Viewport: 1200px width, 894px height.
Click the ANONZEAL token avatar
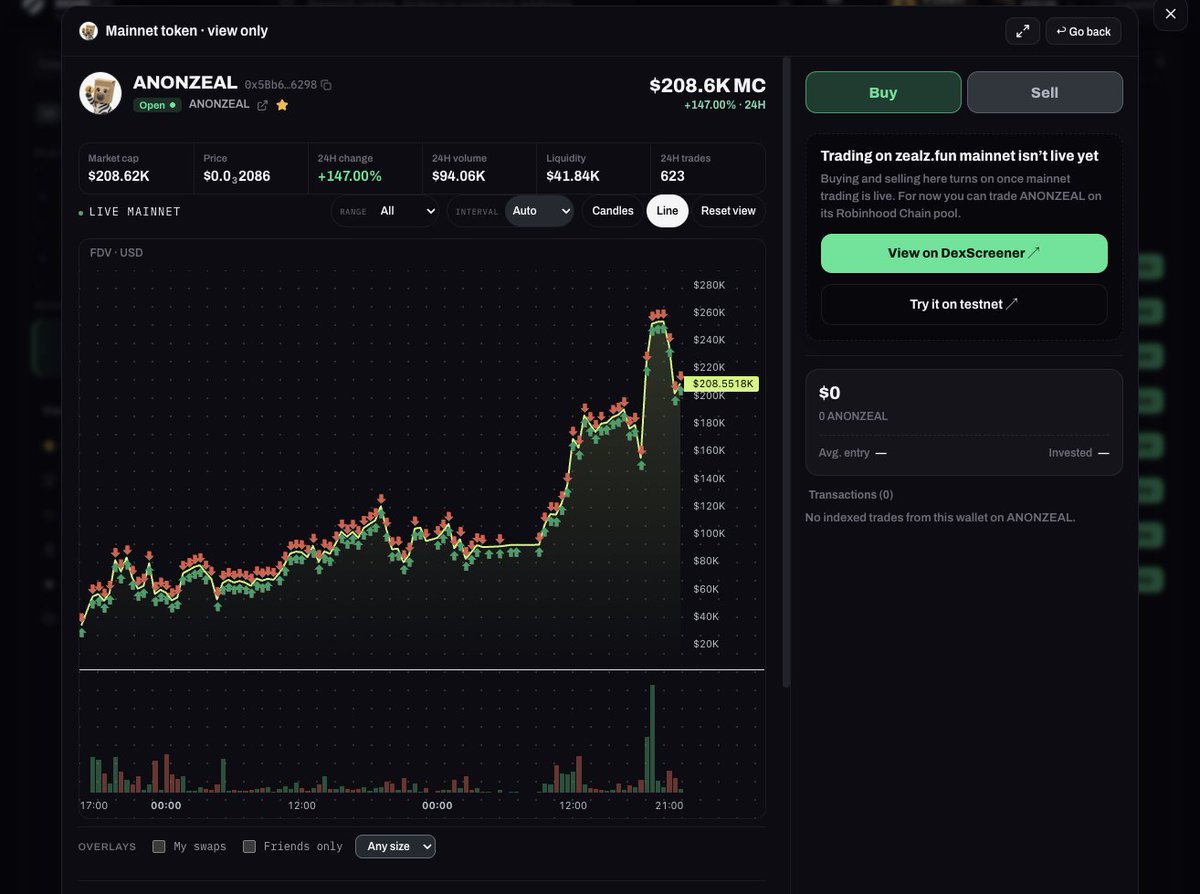tap(100, 93)
